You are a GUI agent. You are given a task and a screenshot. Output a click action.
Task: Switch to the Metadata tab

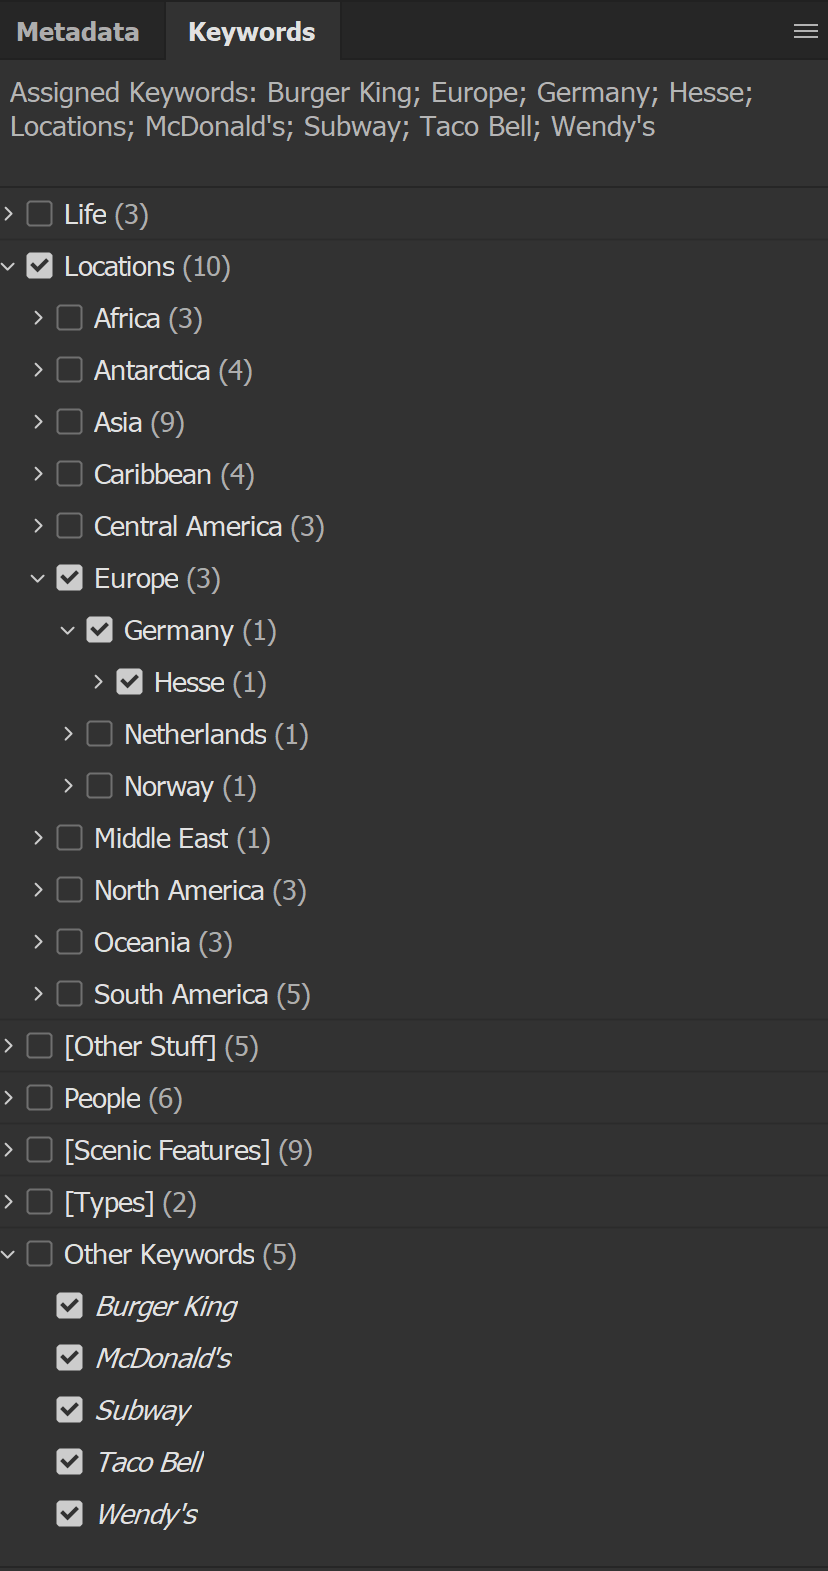tap(78, 32)
